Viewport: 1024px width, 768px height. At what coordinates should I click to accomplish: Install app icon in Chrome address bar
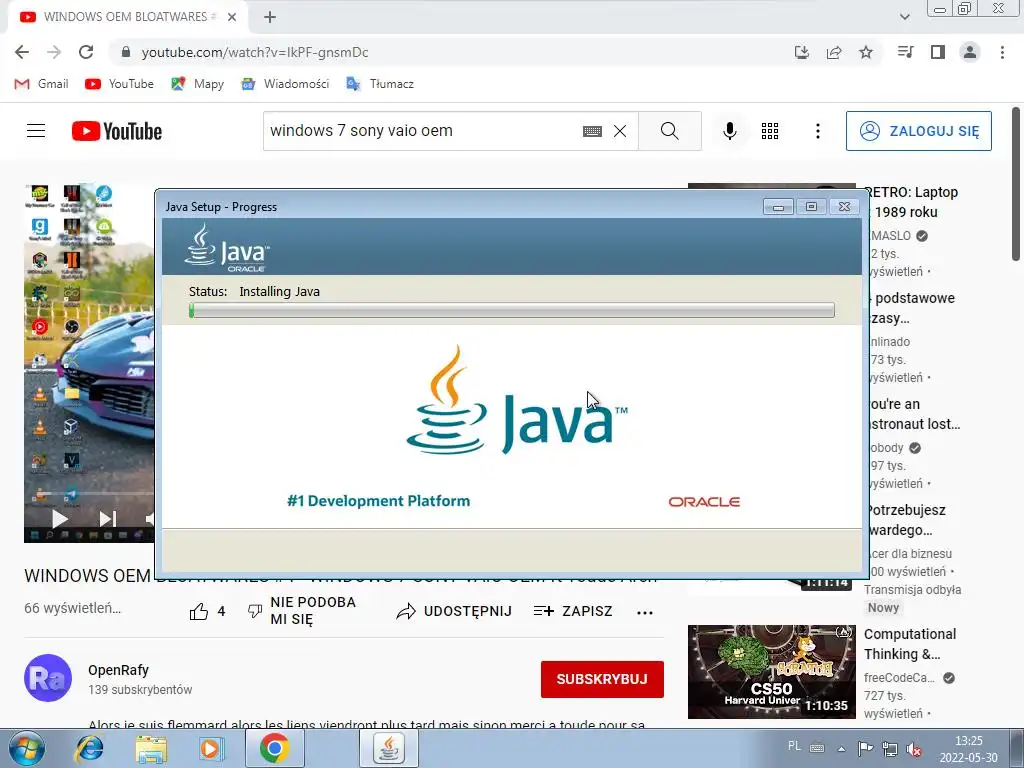tap(802, 52)
